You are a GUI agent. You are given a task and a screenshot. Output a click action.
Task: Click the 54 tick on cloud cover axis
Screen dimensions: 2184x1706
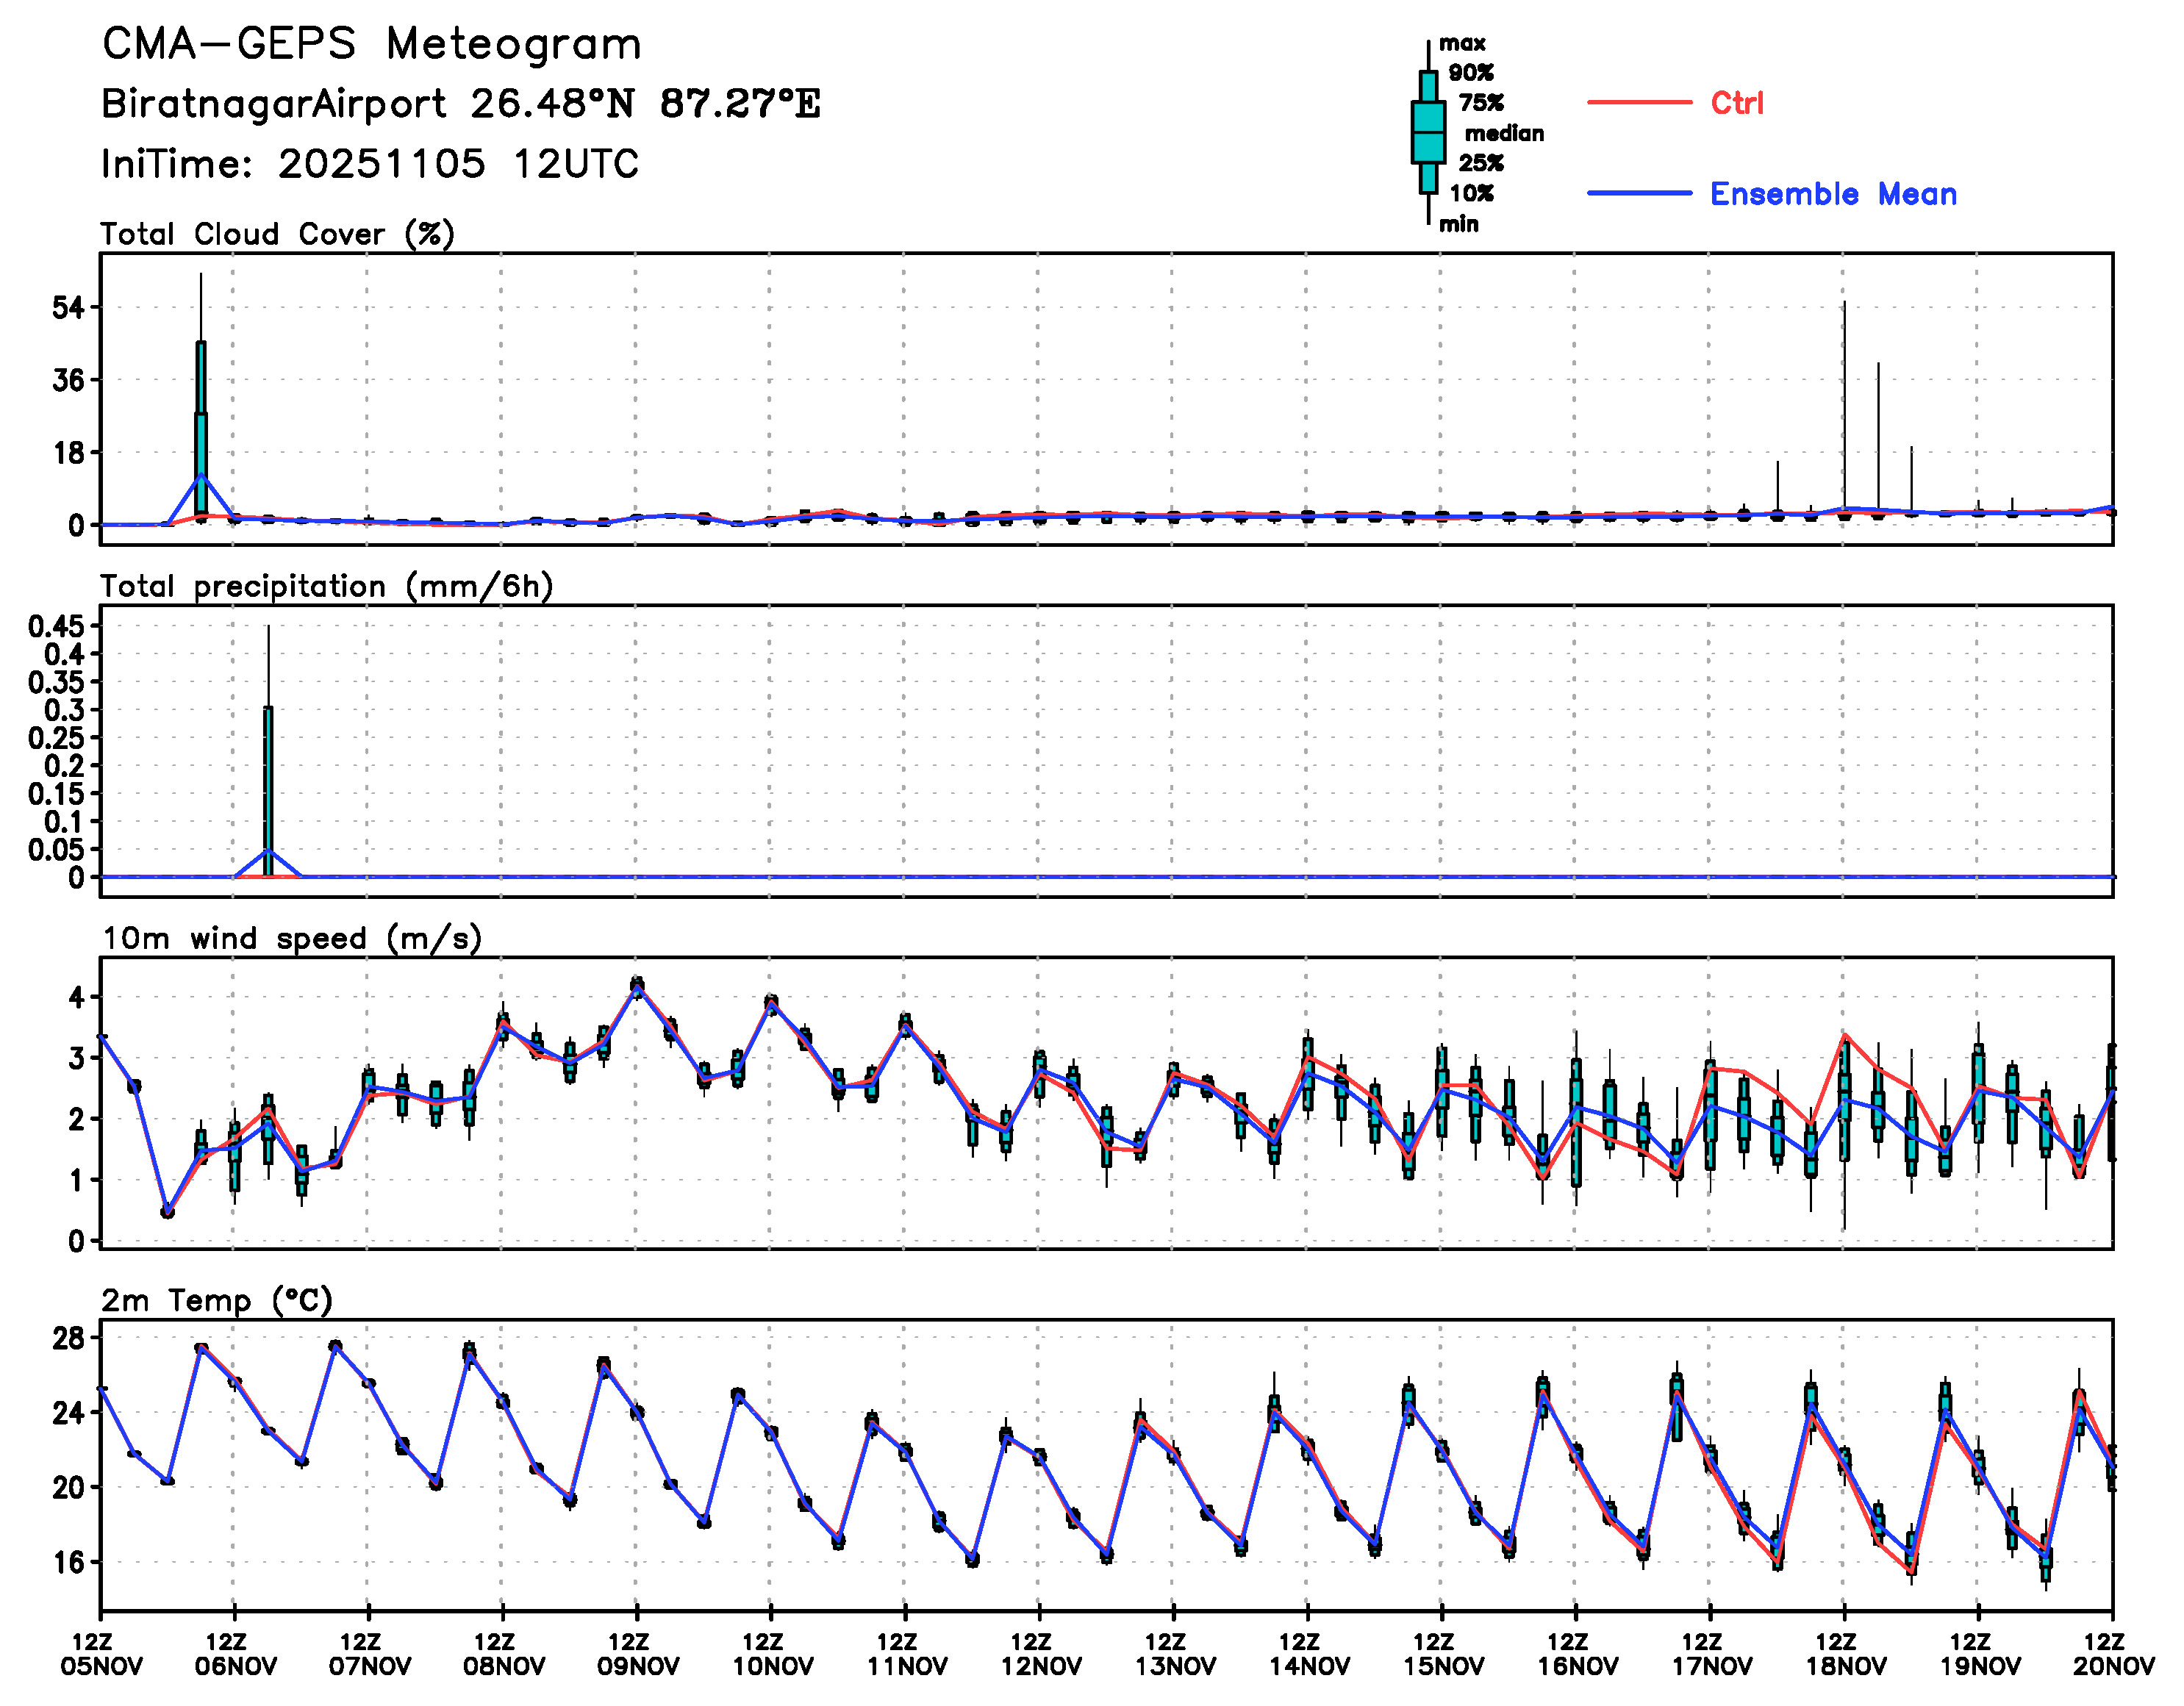click(x=68, y=308)
